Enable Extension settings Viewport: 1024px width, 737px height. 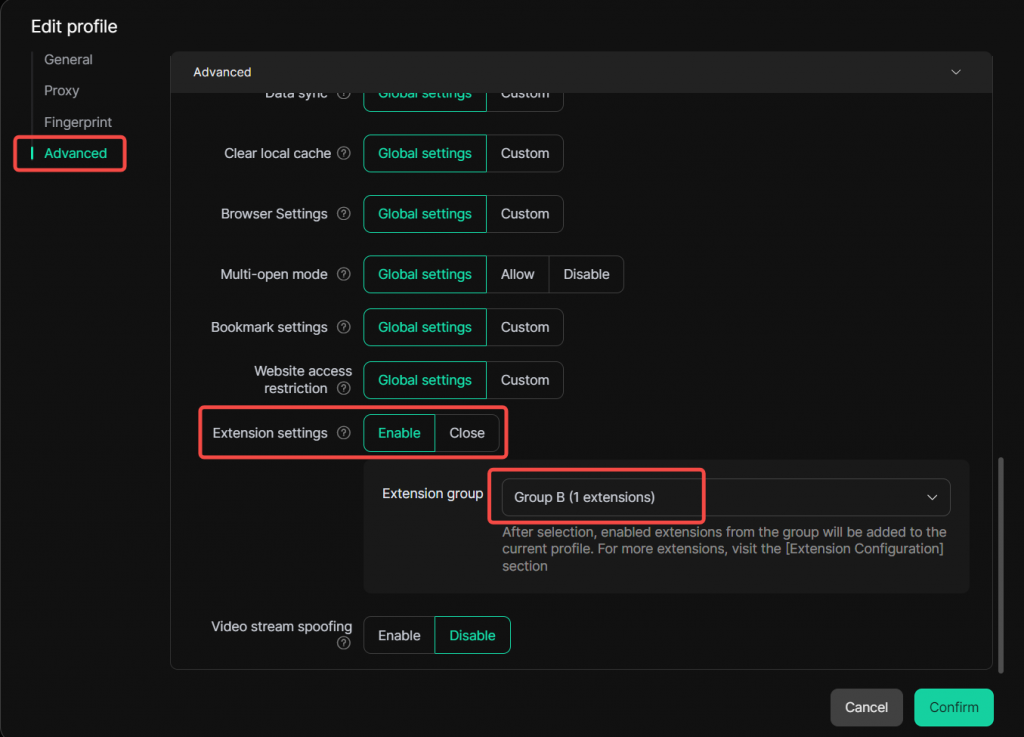pos(399,433)
